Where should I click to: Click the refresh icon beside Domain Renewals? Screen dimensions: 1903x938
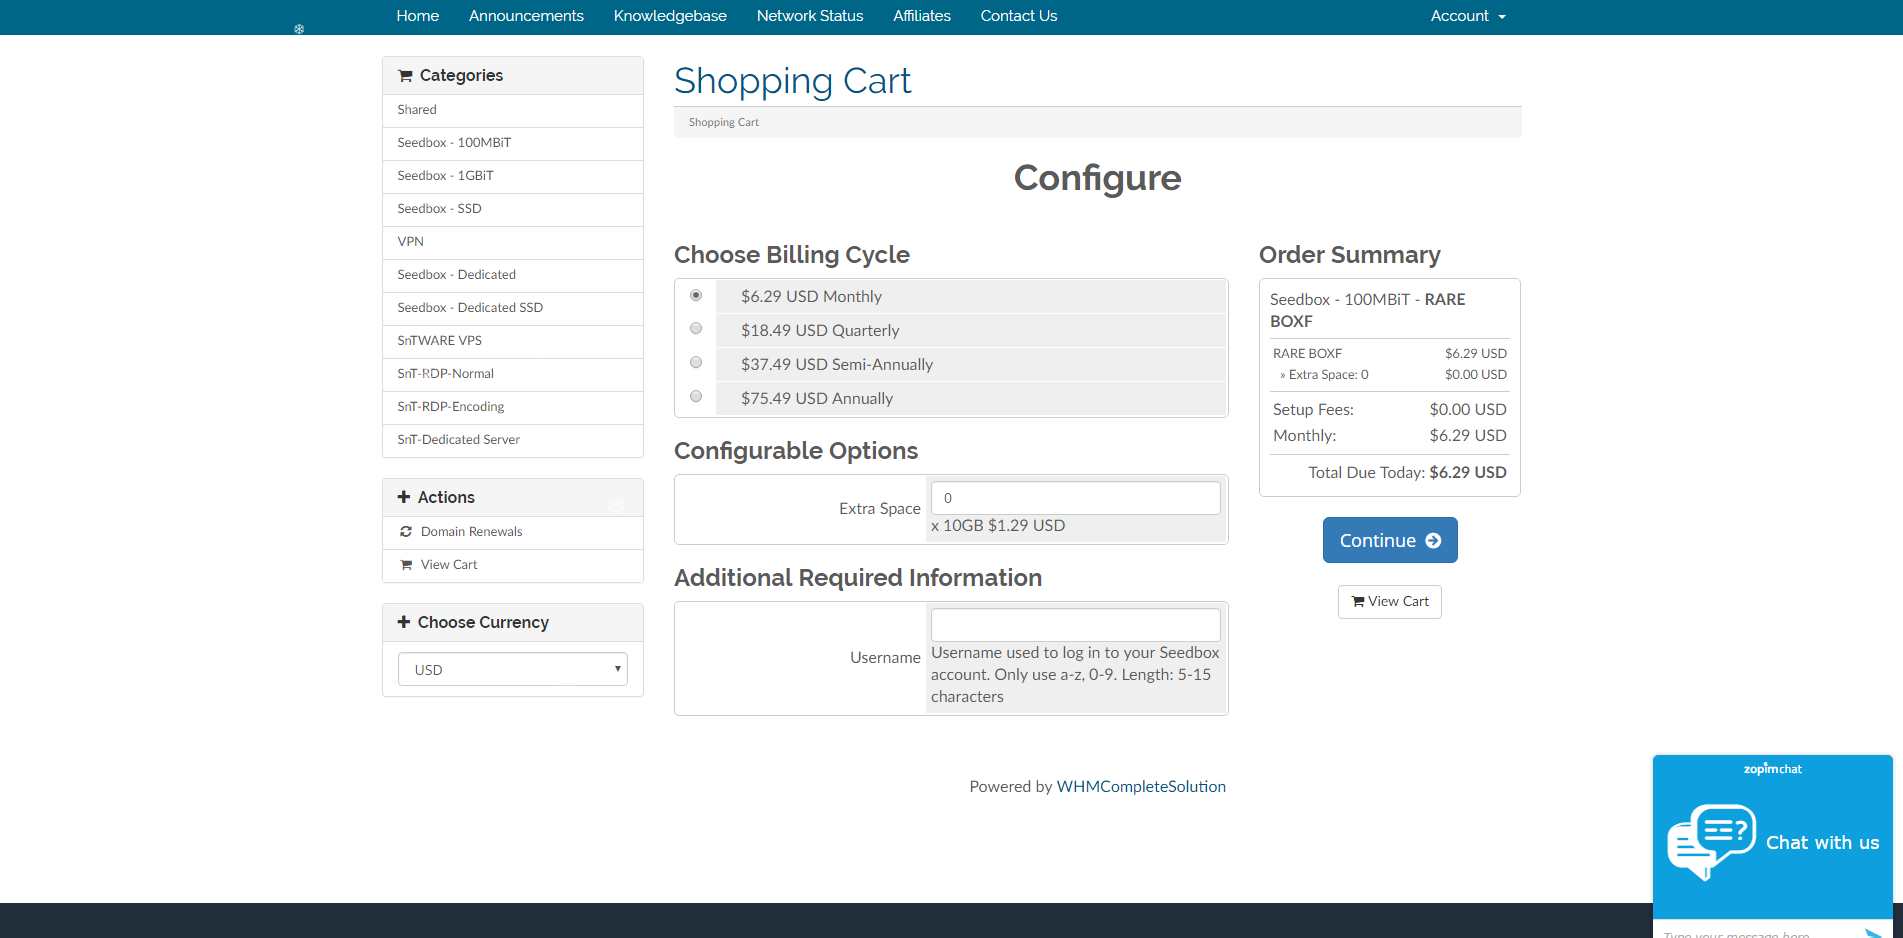coord(405,531)
